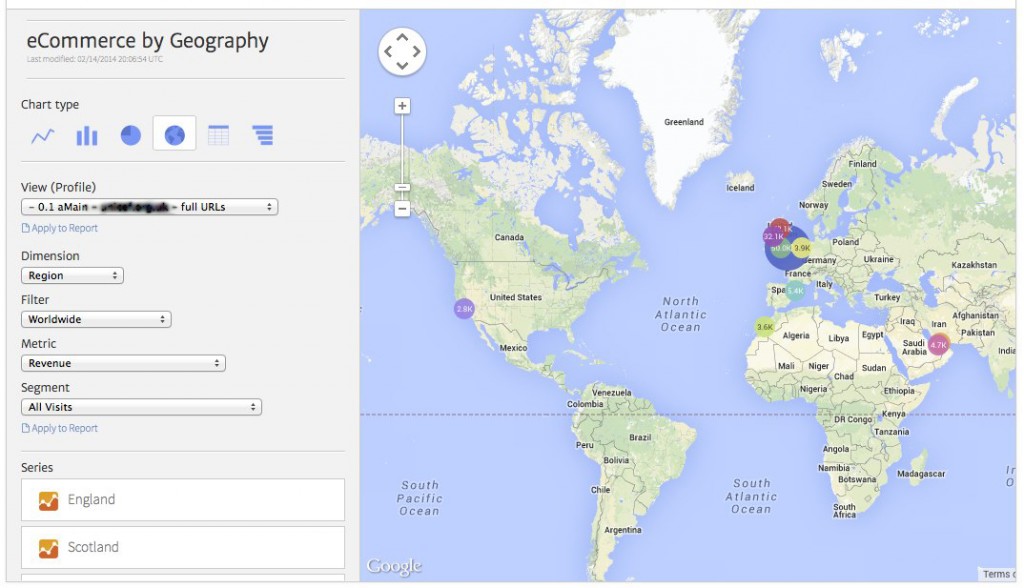This screenshot has height=588, width=1024.
Task: Click the map zoom slider handle
Action: click(402, 187)
